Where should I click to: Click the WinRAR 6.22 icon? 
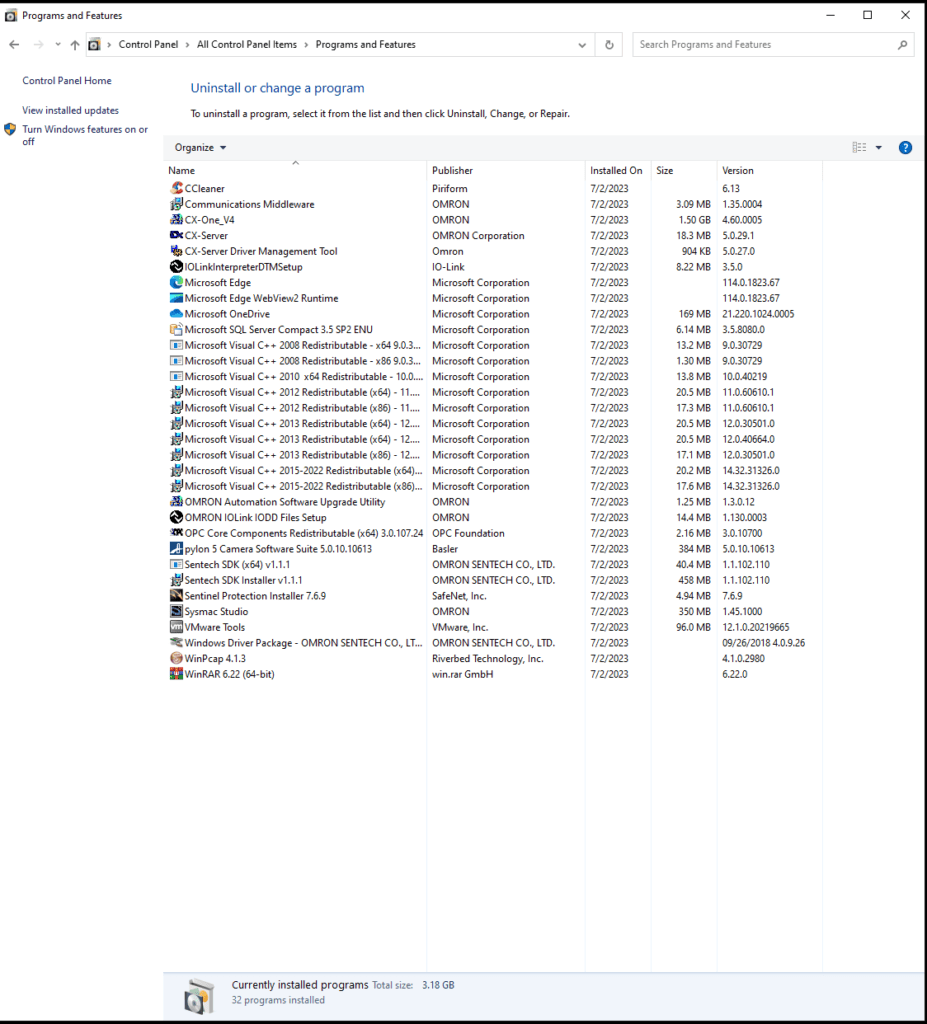pyautogui.click(x=176, y=674)
